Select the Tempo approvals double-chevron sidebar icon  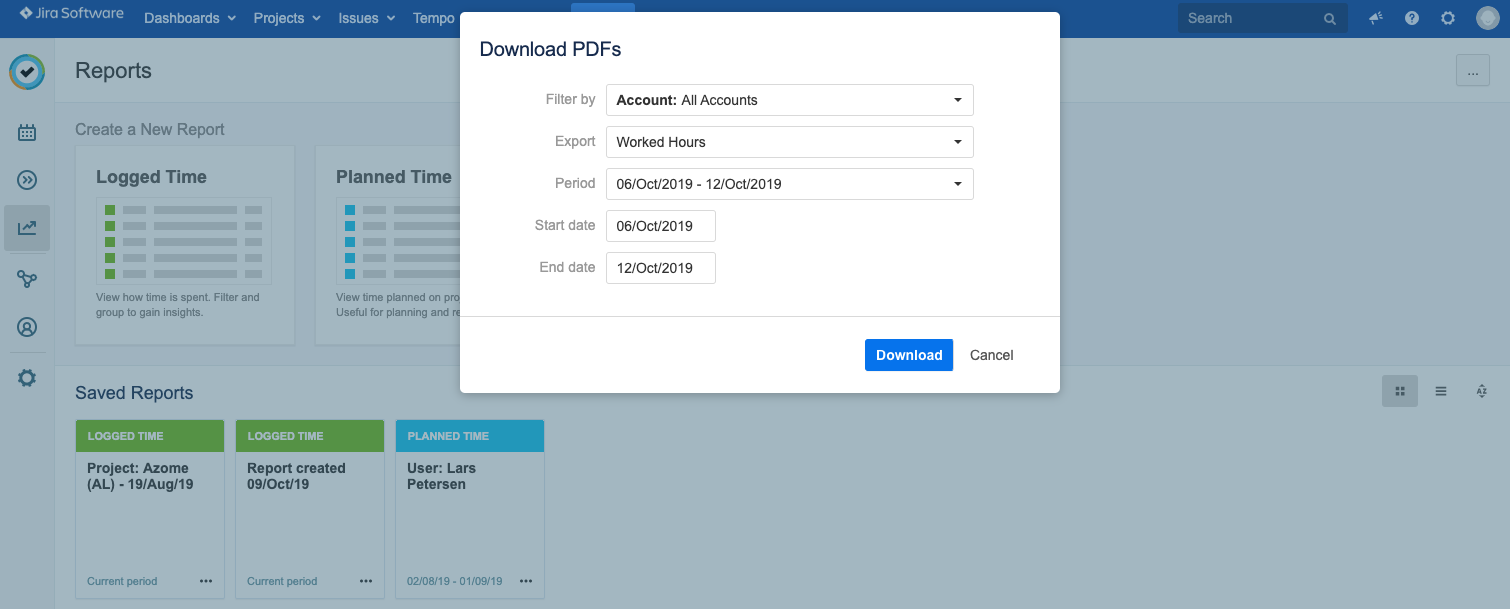point(27,180)
